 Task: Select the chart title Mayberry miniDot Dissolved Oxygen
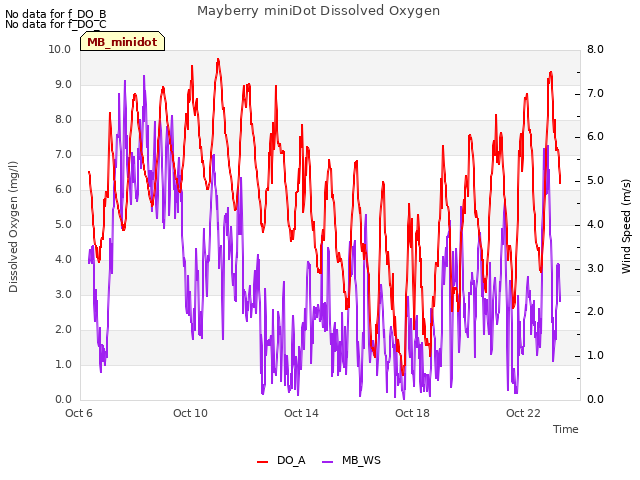click(318, 11)
